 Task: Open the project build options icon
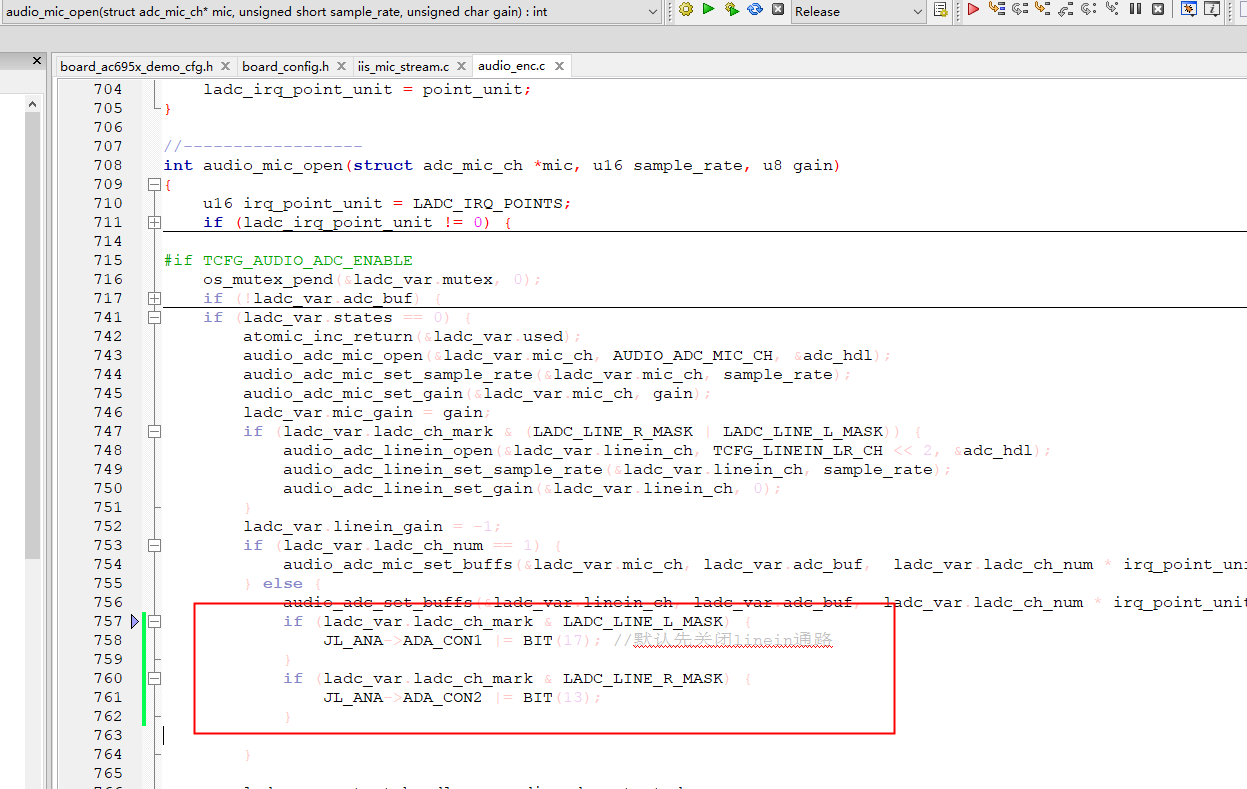click(940, 10)
